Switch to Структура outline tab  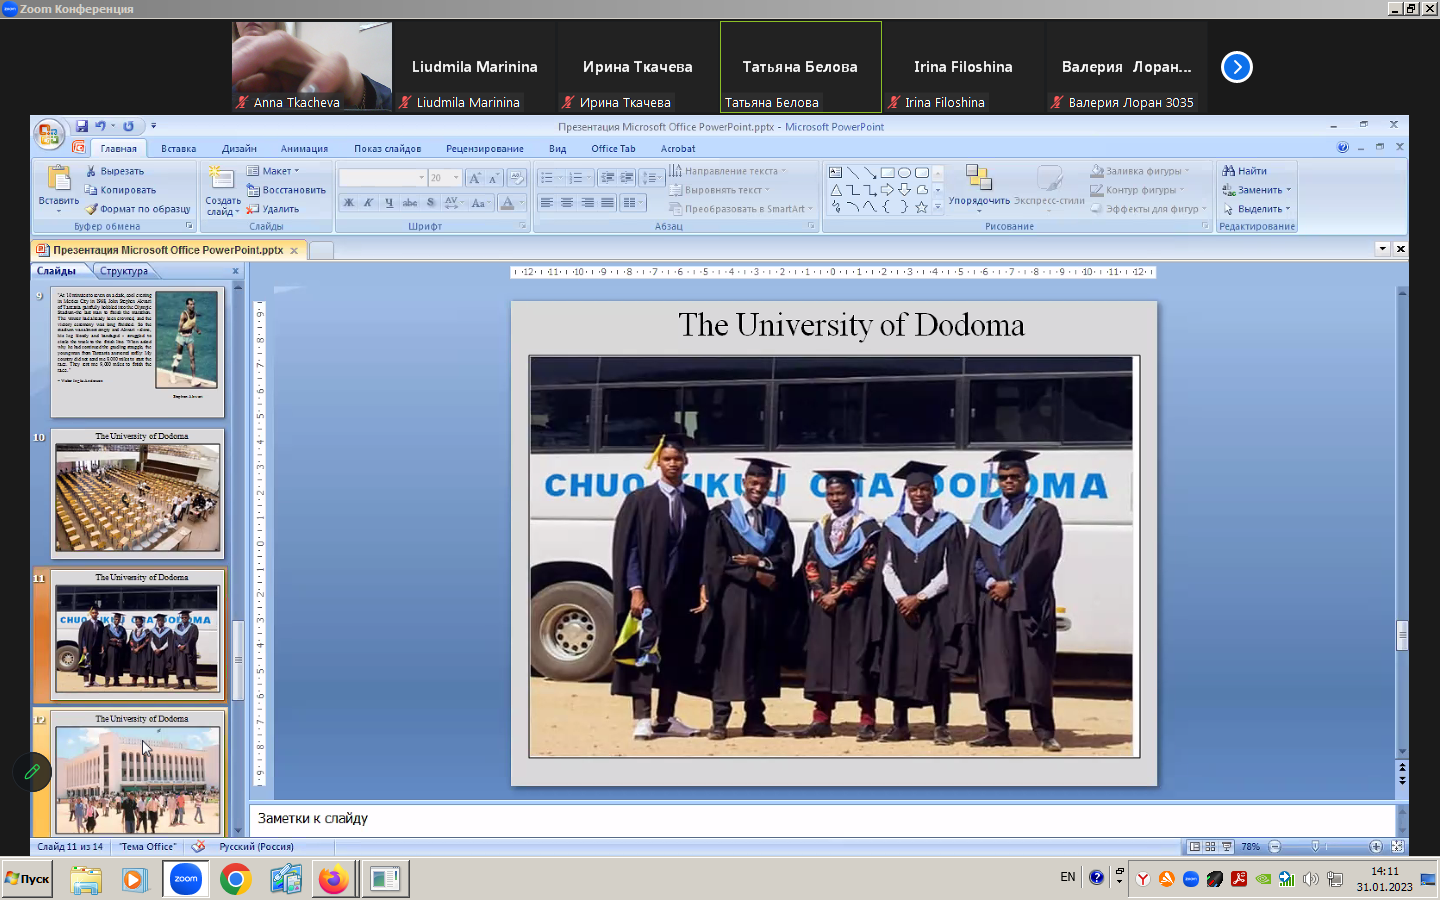(124, 271)
